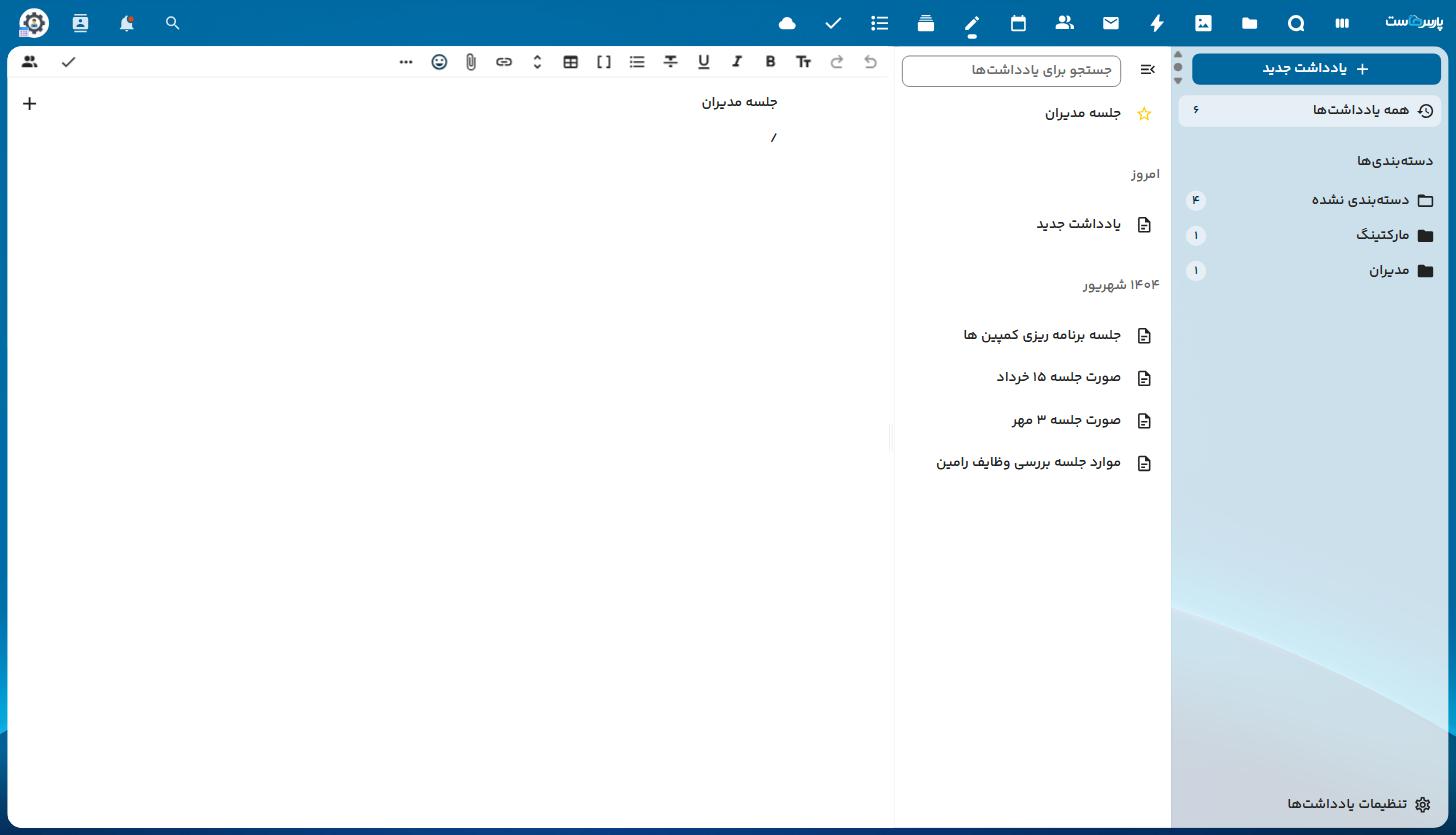Click the undo arrow in editor toolbar

point(870,62)
